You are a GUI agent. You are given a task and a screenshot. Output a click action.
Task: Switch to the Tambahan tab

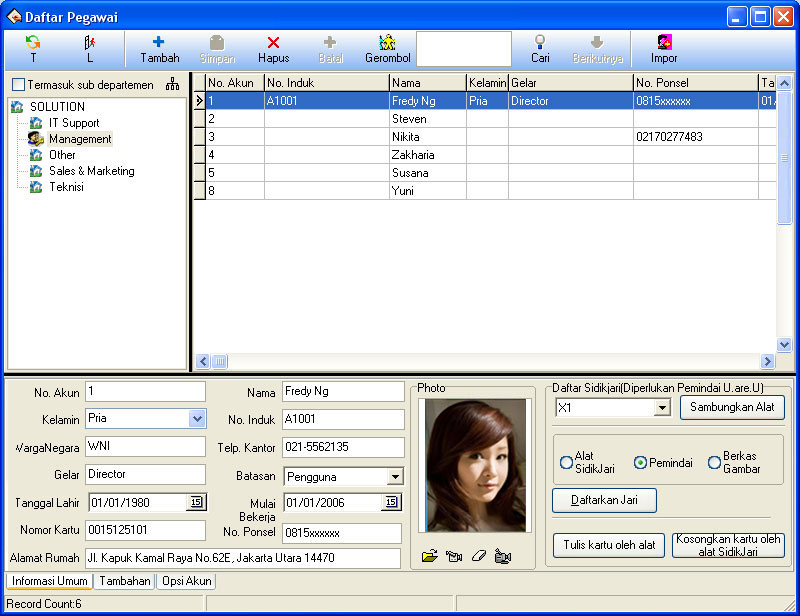point(125,581)
